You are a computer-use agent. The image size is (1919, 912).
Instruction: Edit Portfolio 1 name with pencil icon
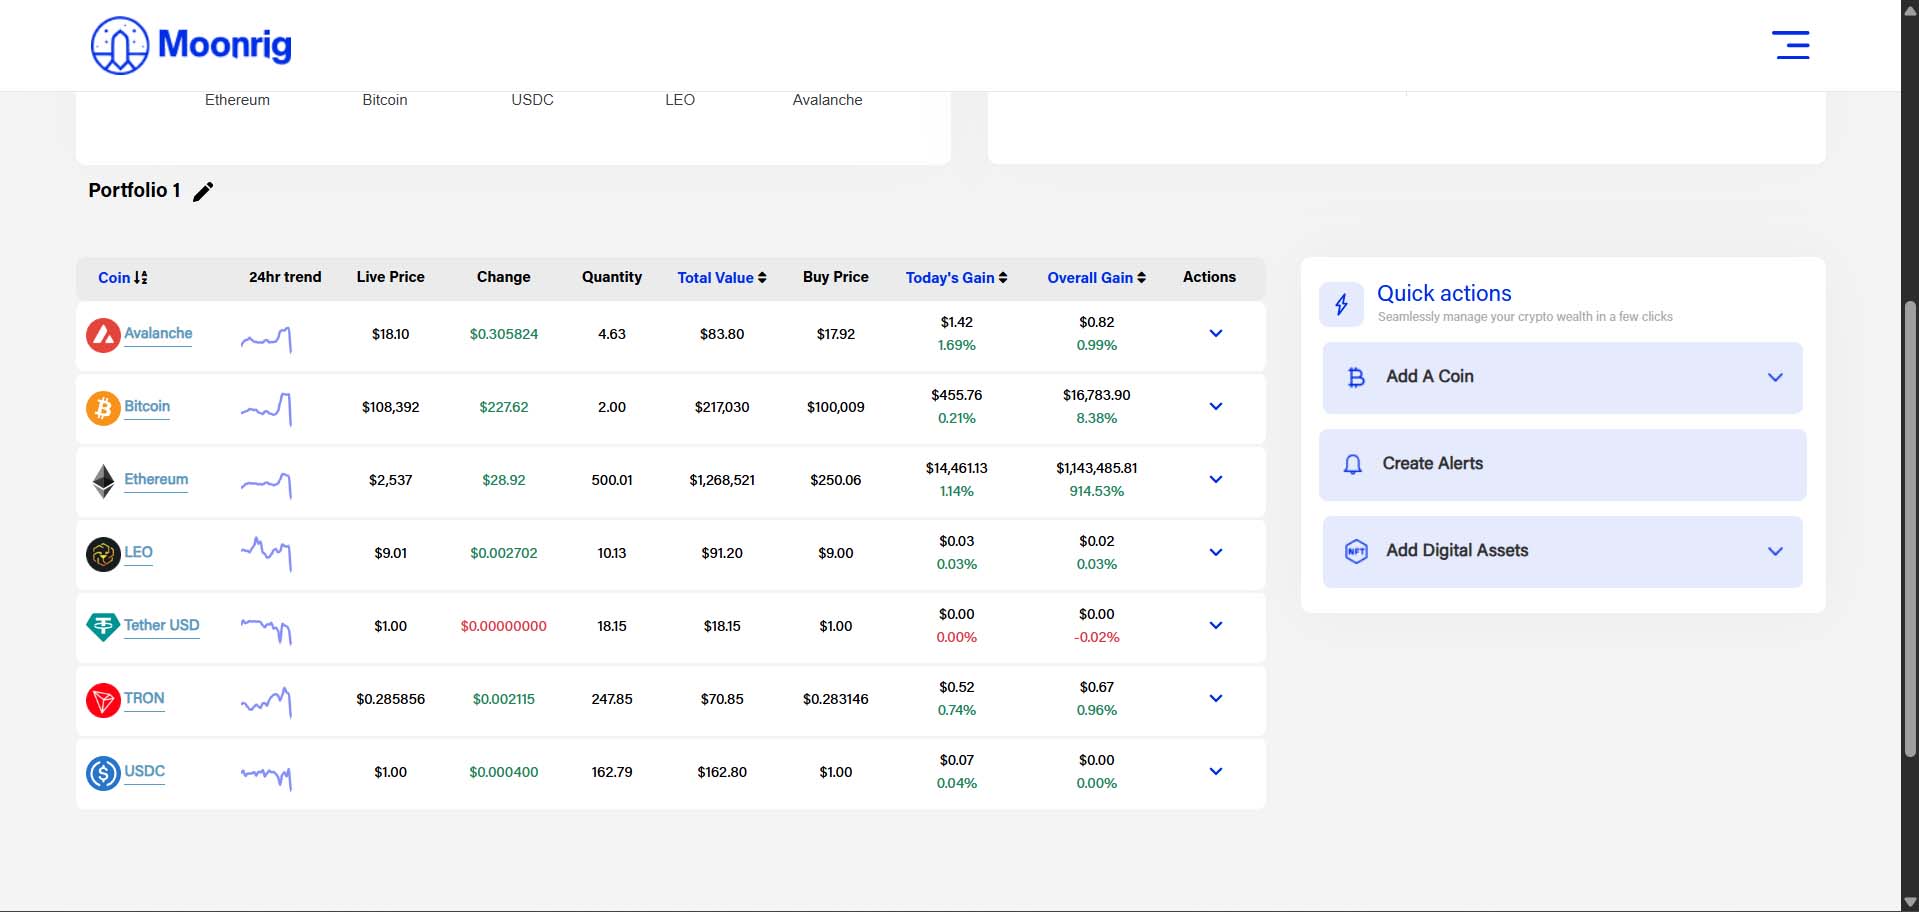coord(203,191)
